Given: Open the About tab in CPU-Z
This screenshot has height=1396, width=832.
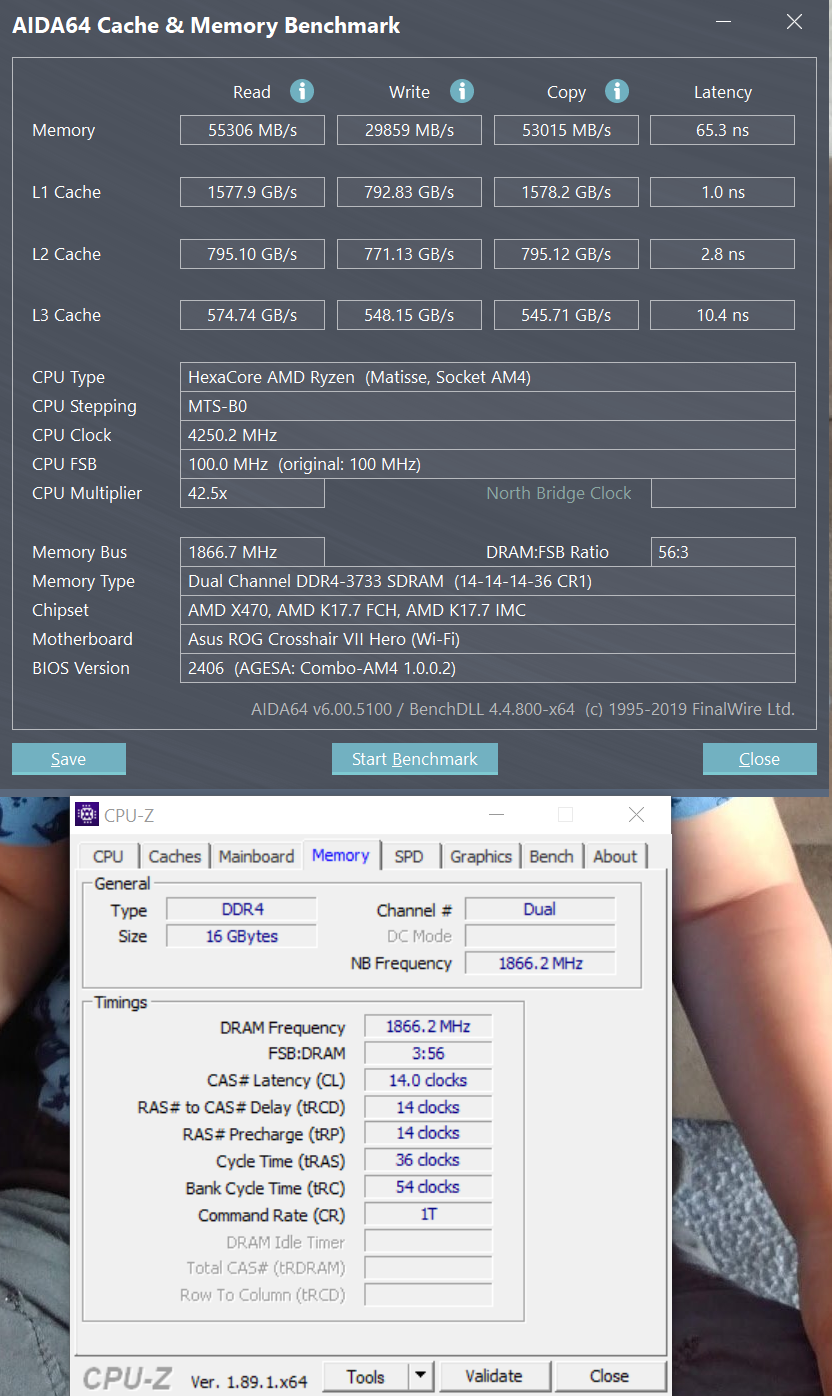Looking at the screenshot, I should 615,856.
